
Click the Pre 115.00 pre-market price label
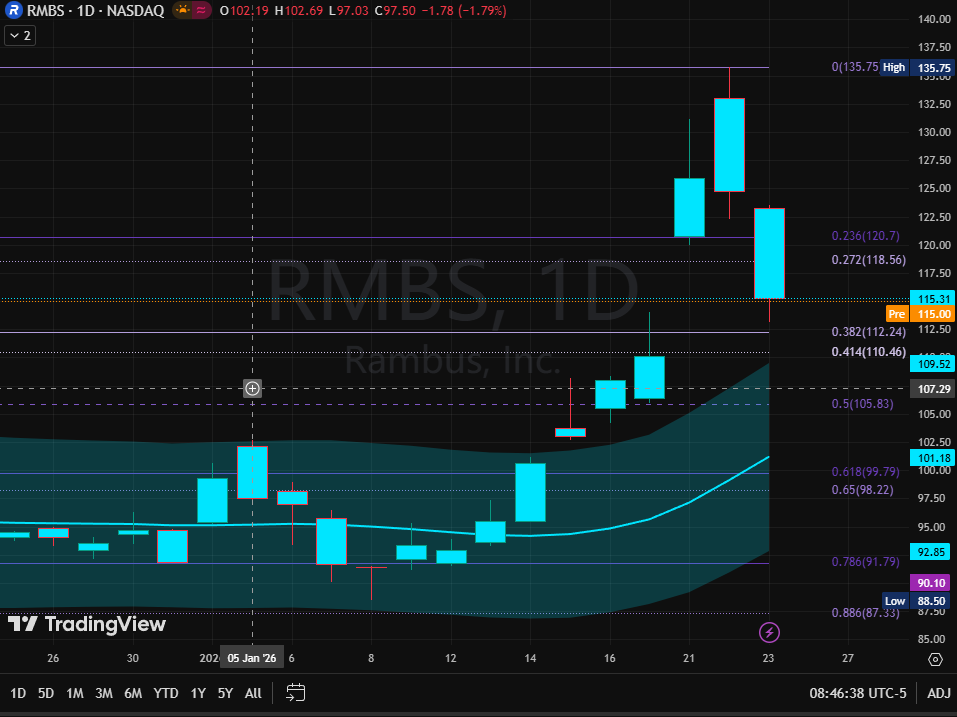pyautogui.click(x=920, y=314)
